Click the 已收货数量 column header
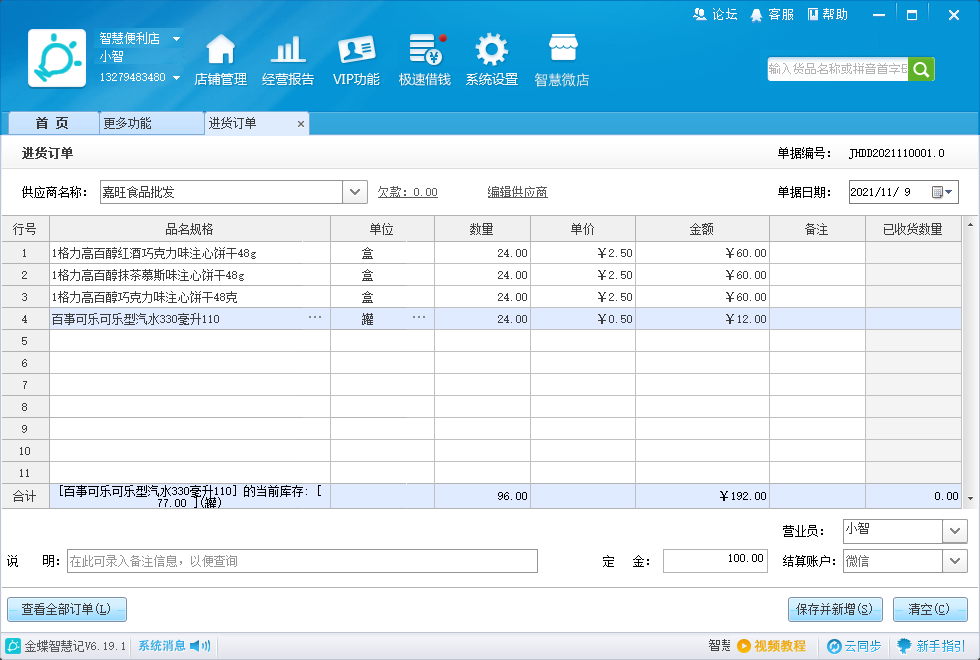Viewport: 980px width, 660px height. click(x=913, y=229)
